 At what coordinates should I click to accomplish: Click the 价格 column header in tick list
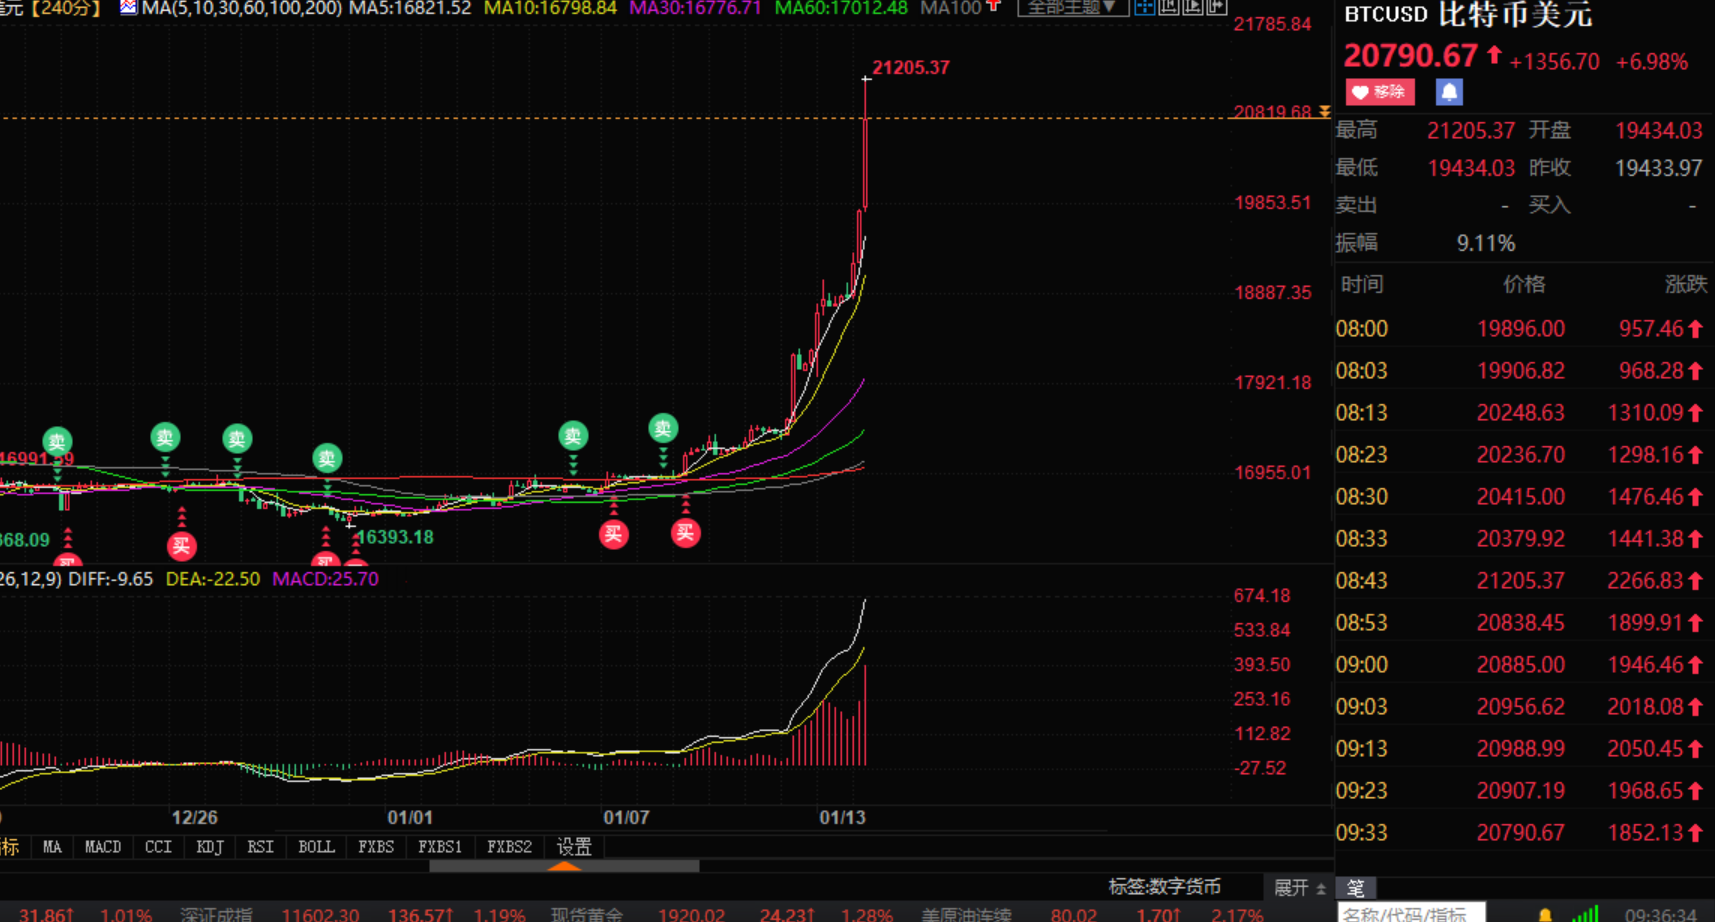point(1524,285)
